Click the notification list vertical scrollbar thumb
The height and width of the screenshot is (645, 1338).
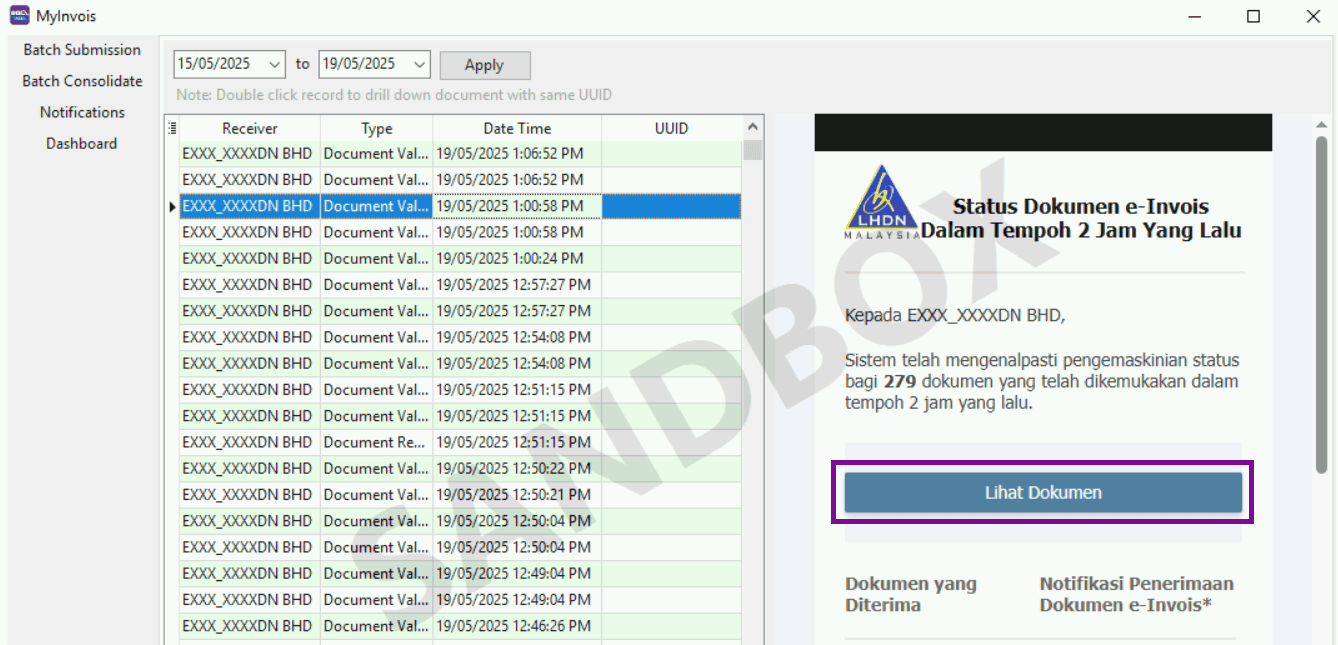(753, 151)
